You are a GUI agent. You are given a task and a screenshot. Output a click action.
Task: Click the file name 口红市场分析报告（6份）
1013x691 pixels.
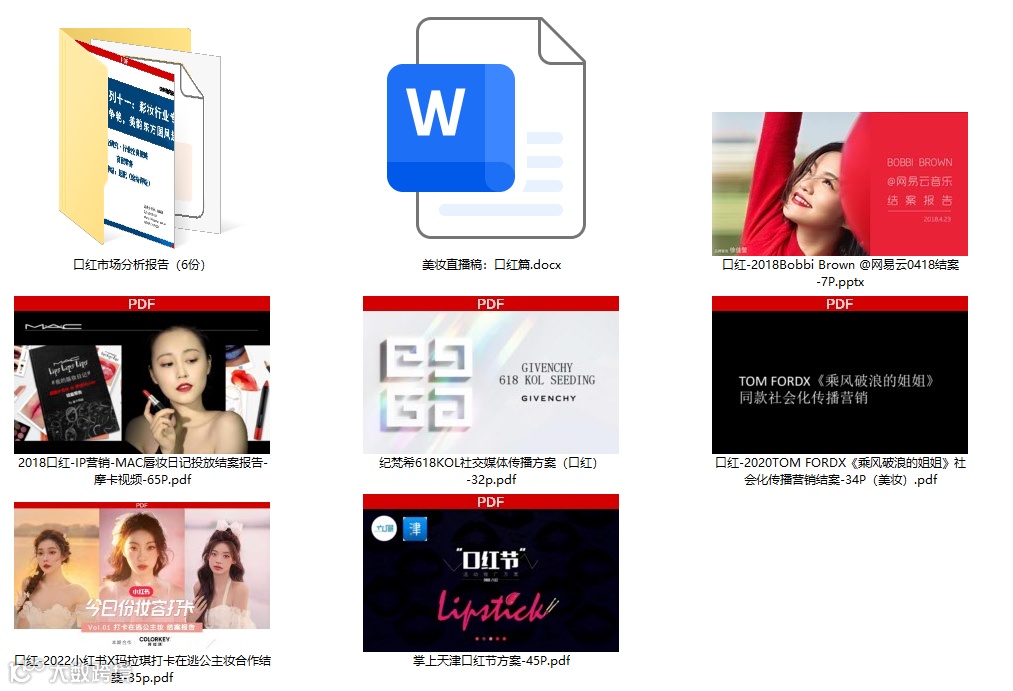[140, 265]
